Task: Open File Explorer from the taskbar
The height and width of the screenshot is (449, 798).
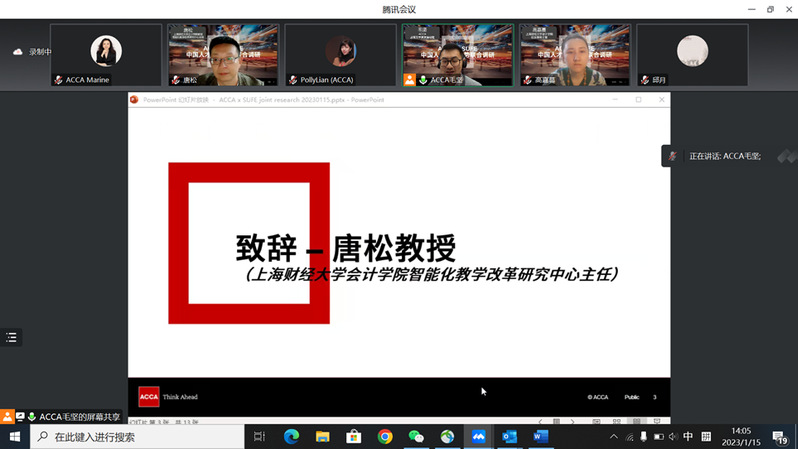Action: coord(322,437)
